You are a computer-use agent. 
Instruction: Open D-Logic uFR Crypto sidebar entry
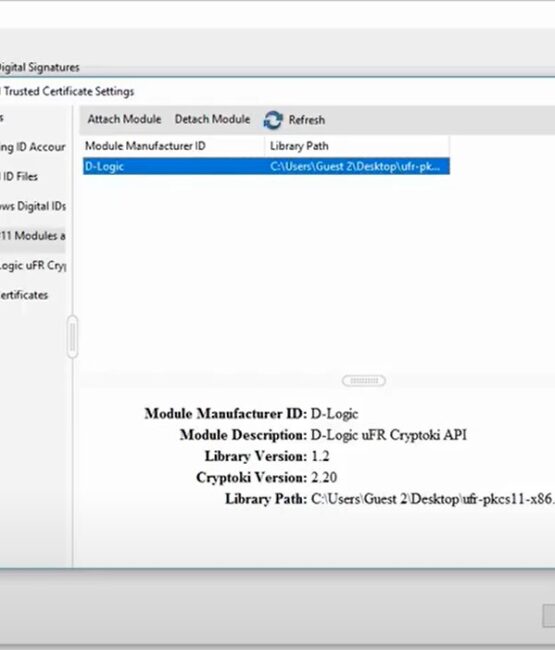(32, 265)
